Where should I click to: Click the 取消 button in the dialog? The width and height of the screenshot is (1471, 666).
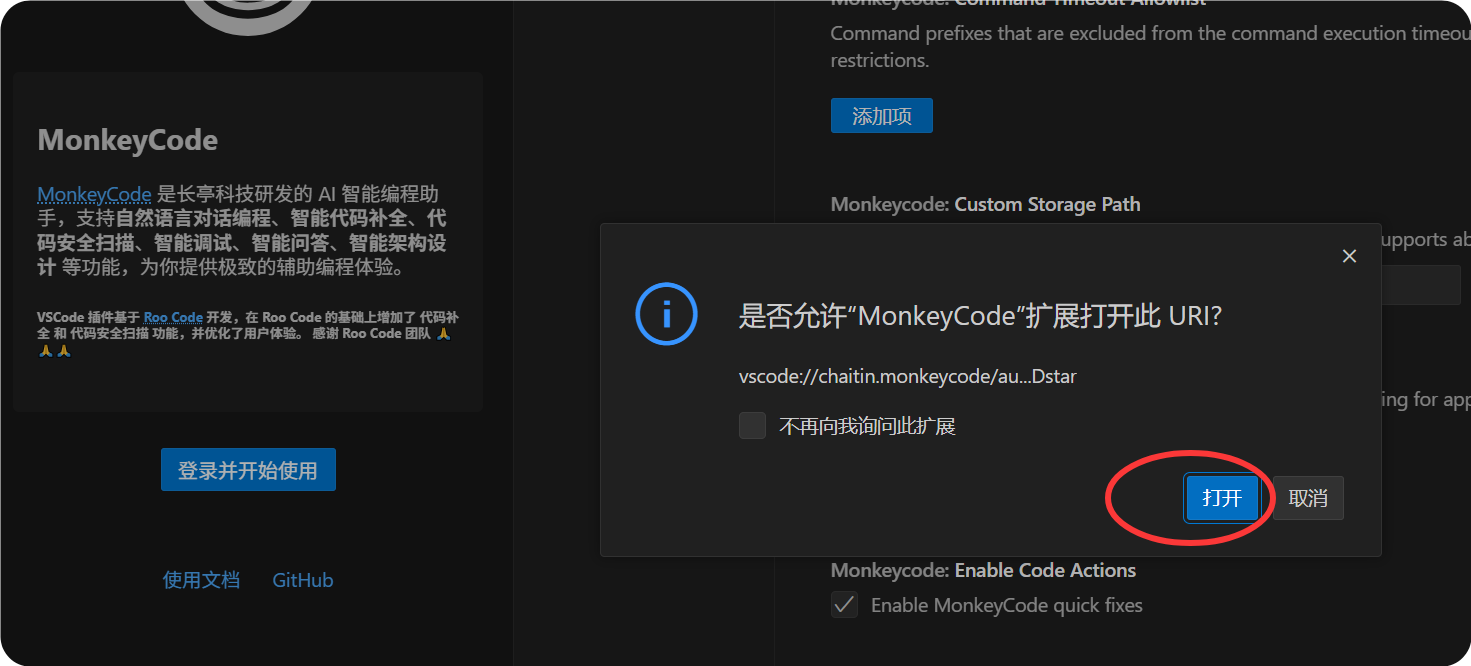[x=1308, y=498]
